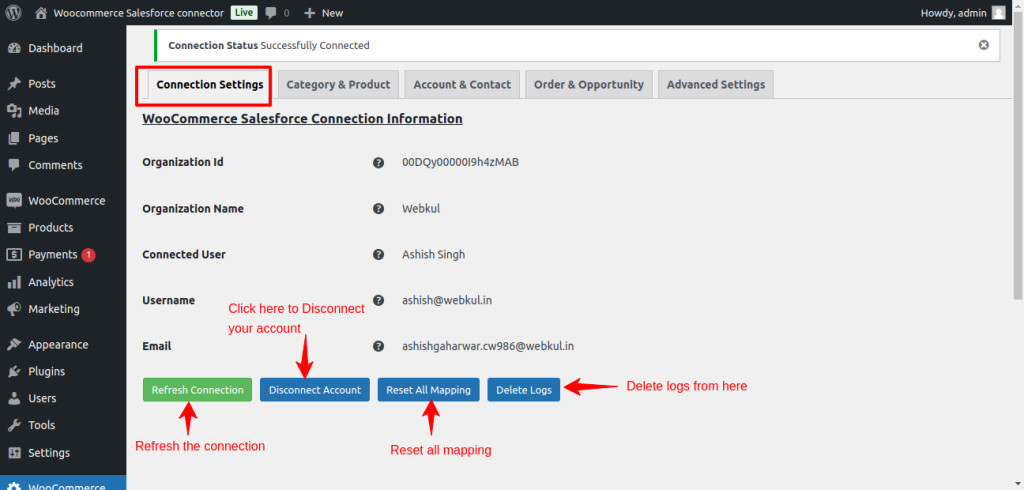Open the + New menu in admin bar
The width and height of the screenshot is (1024, 490).
tap(323, 13)
